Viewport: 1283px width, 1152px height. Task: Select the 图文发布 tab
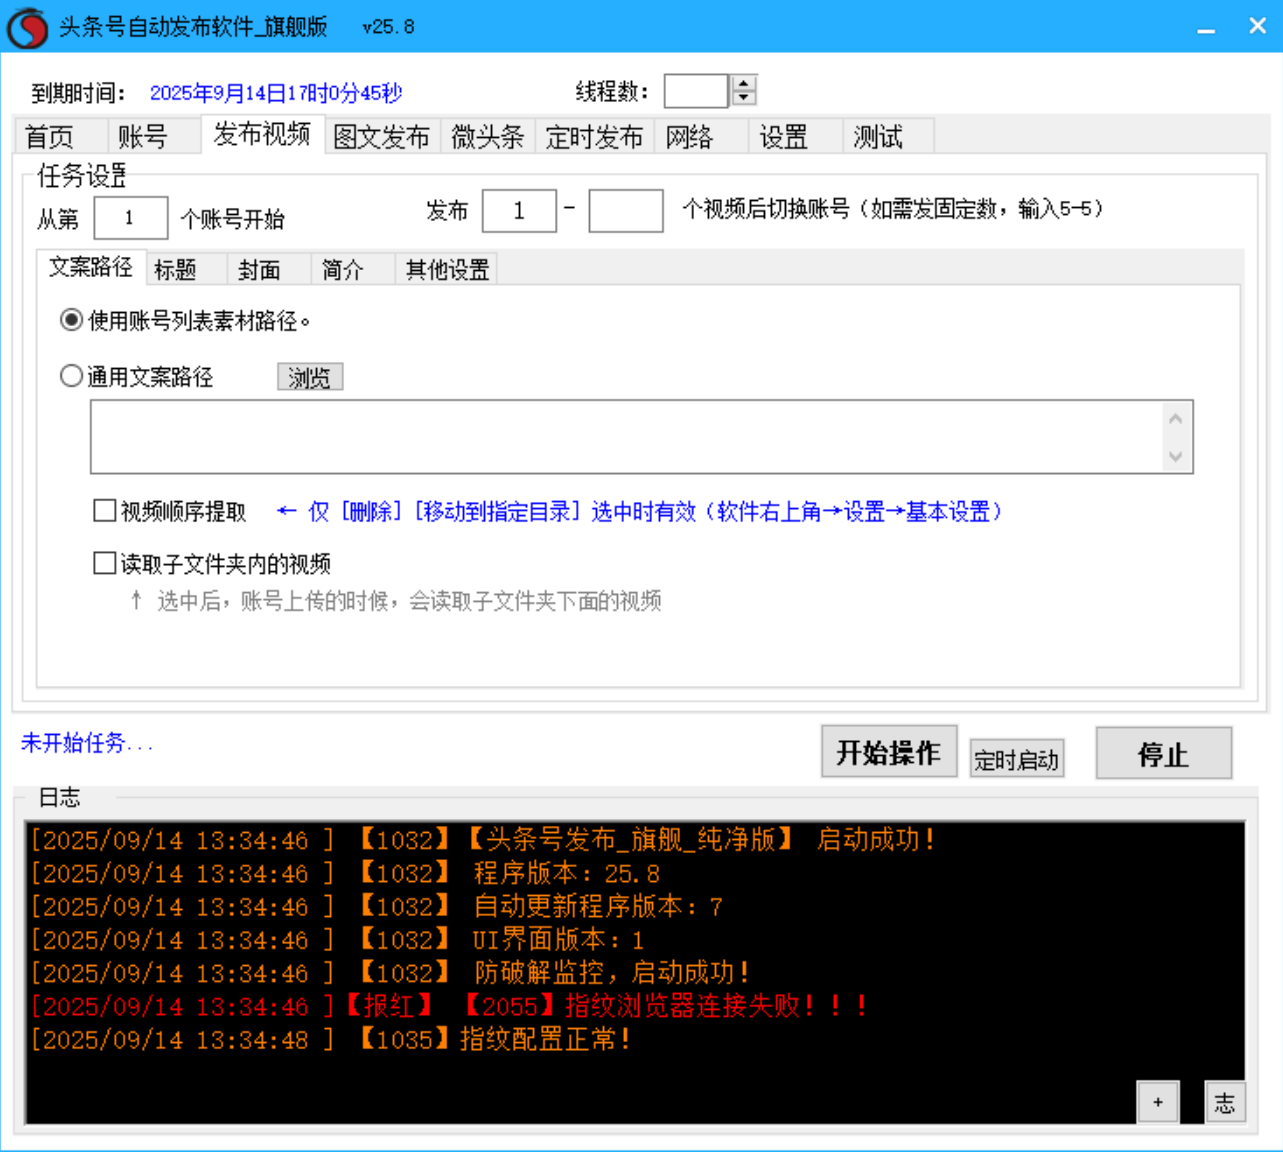384,136
